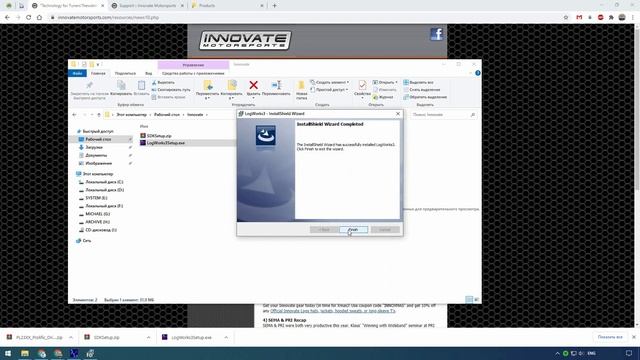Select This PC (Этот компьютер) in navigation pane
This screenshot has width=640, height=360.
[98, 174]
